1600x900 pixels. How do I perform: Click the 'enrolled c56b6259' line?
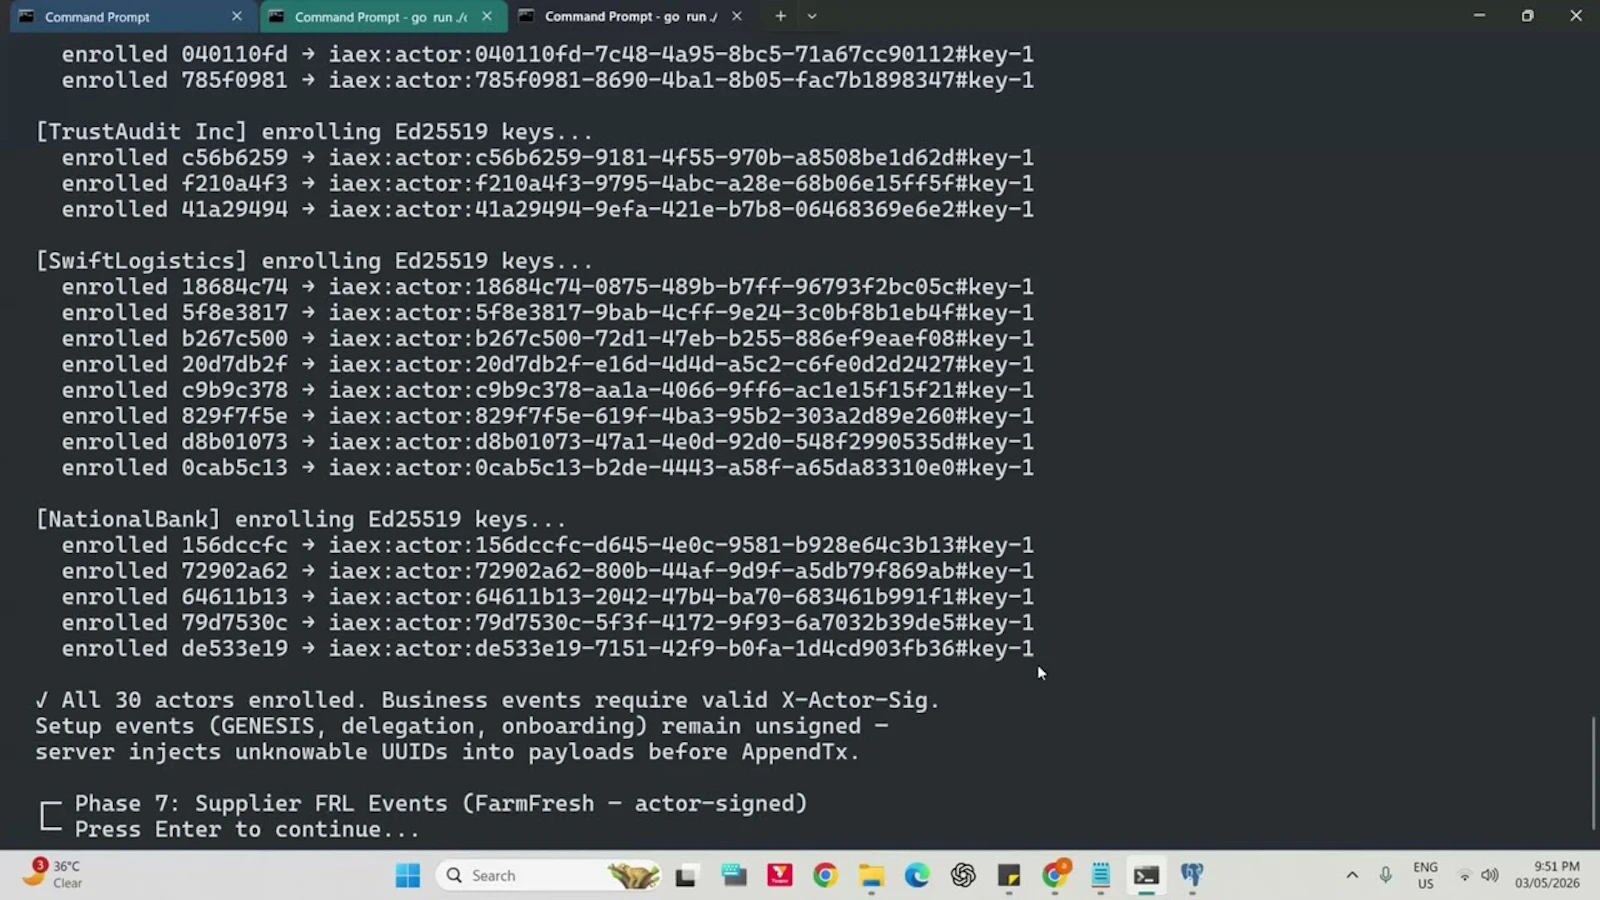548,158
